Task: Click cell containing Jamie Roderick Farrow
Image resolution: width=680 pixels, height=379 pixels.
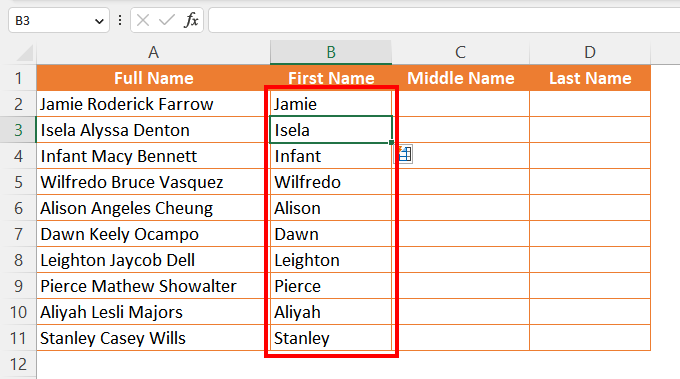Action: pos(153,104)
